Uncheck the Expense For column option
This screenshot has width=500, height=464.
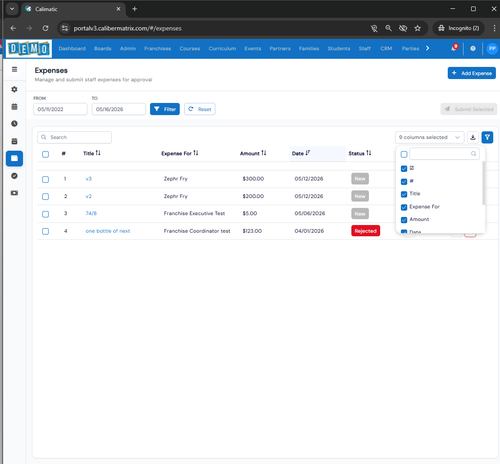pyautogui.click(x=404, y=207)
